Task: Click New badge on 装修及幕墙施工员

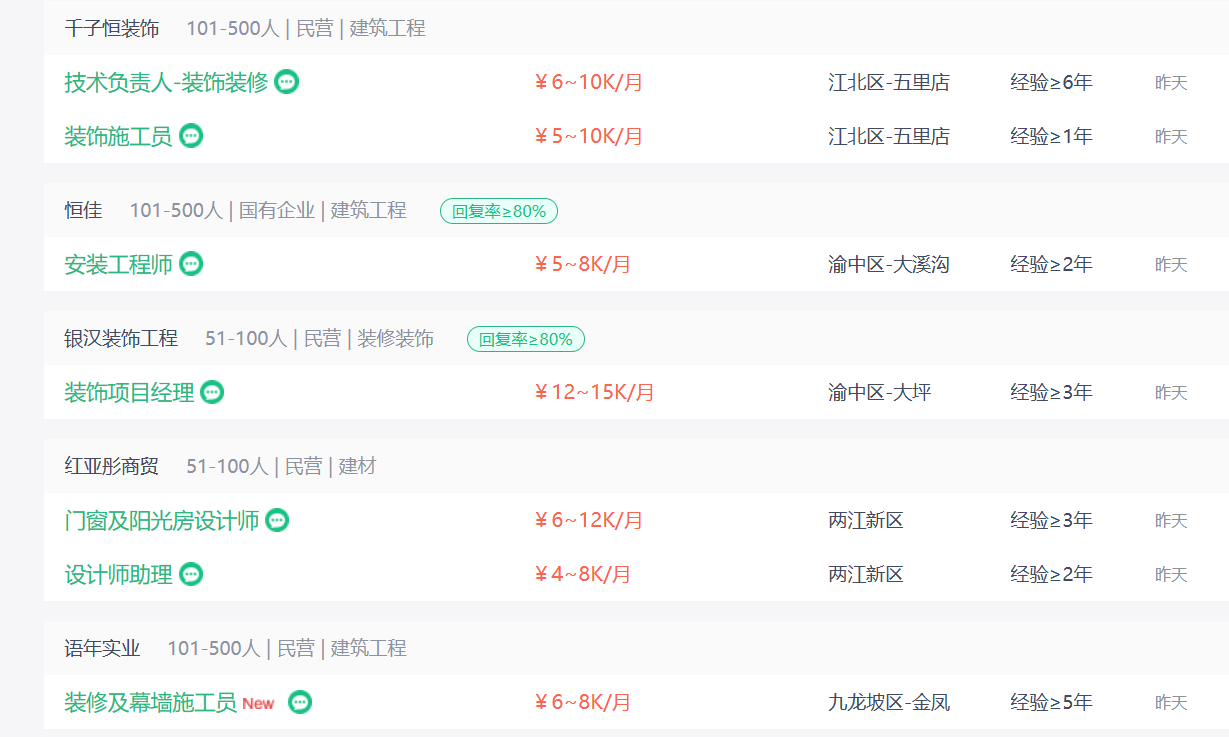Action: 258,703
